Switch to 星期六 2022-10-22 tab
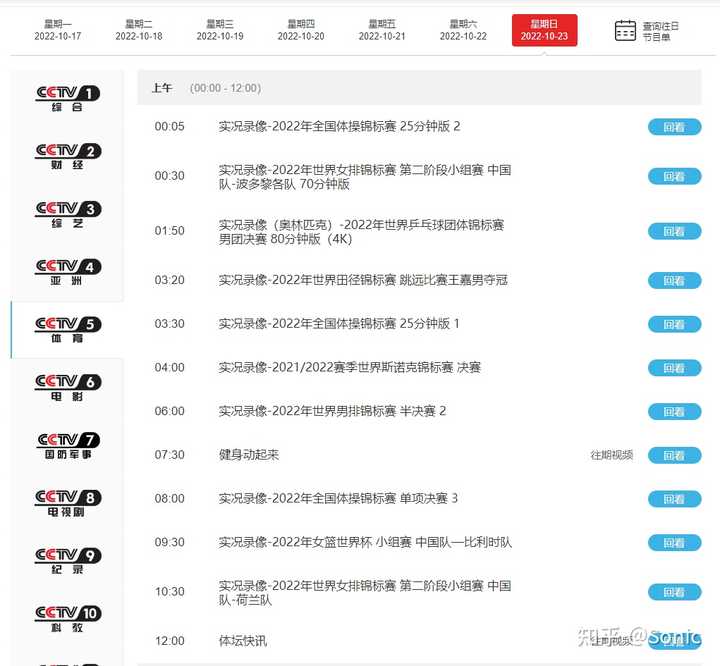Screen dimensions: 720x666 [x=463, y=30]
